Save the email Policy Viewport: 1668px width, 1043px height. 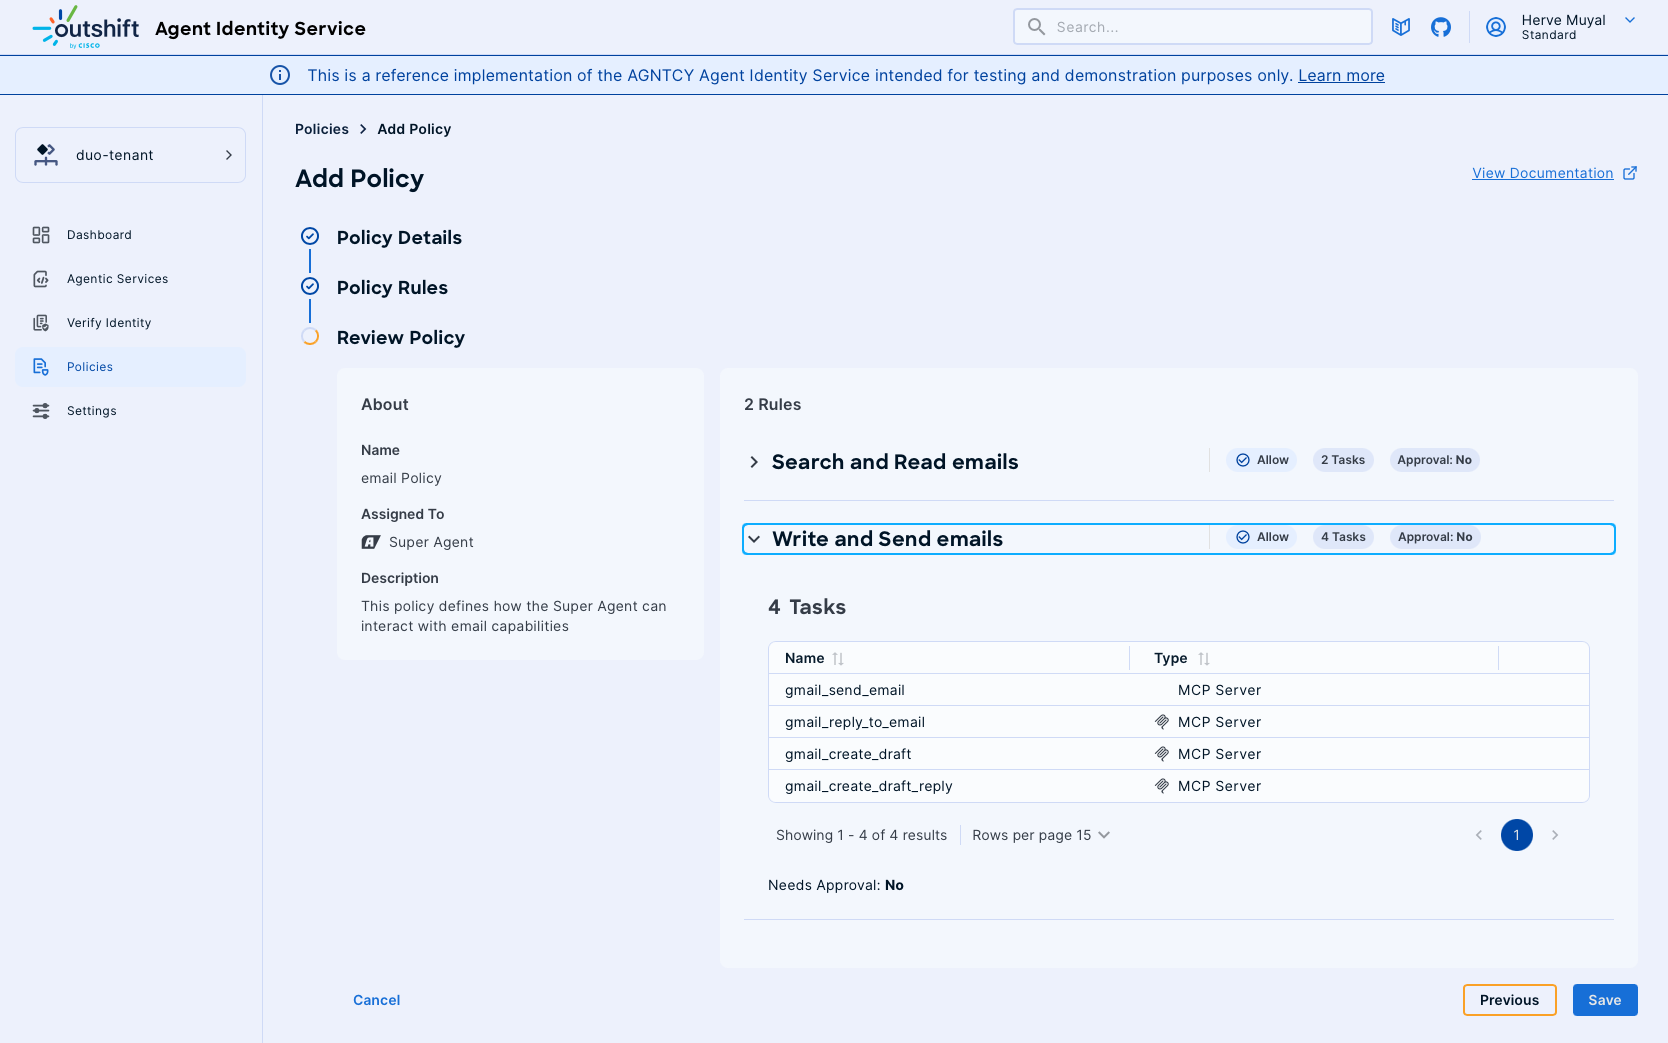[1604, 999]
